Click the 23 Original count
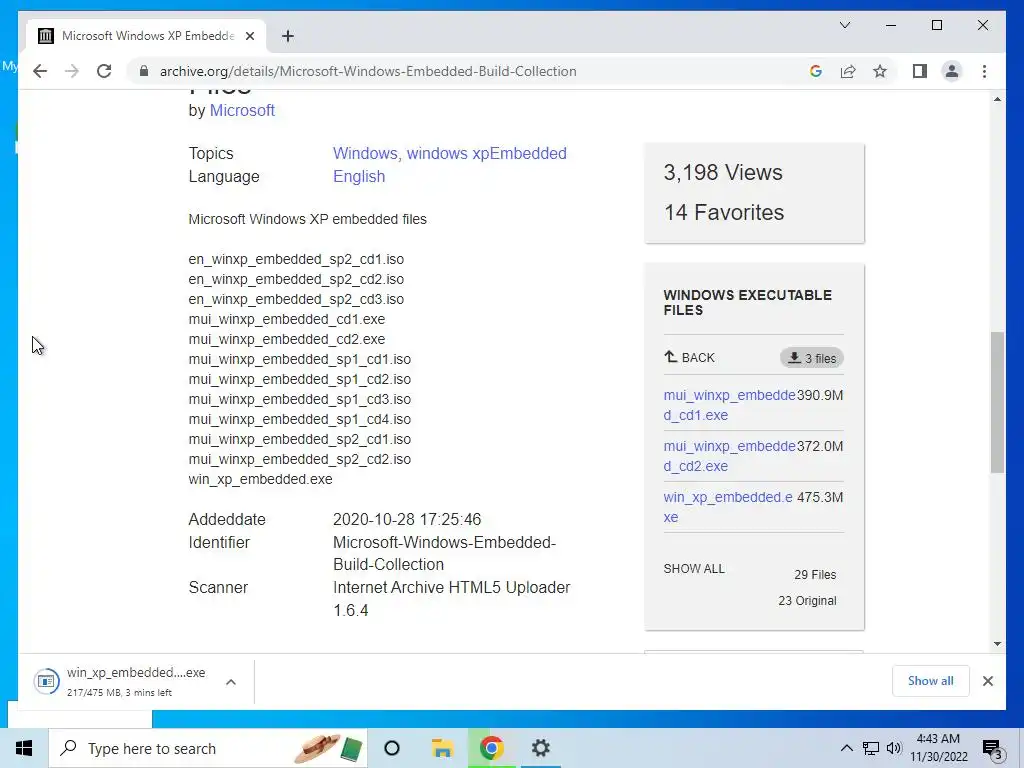Viewport: 1024px width, 768px height. [807, 601]
